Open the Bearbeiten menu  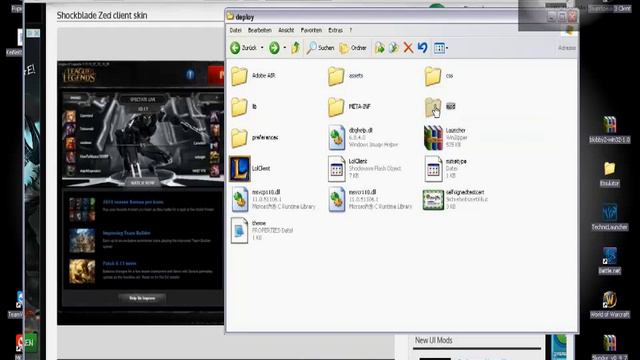click(260, 30)
